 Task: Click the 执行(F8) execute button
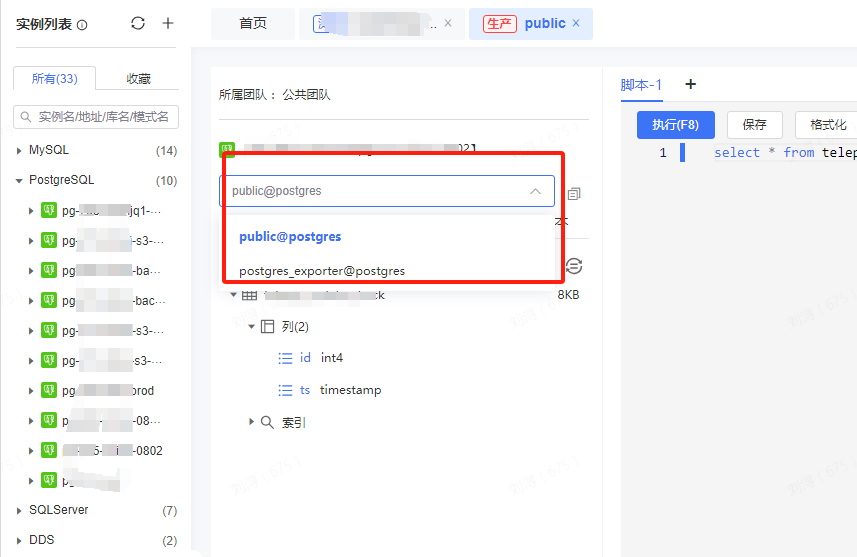coord(676,125)
